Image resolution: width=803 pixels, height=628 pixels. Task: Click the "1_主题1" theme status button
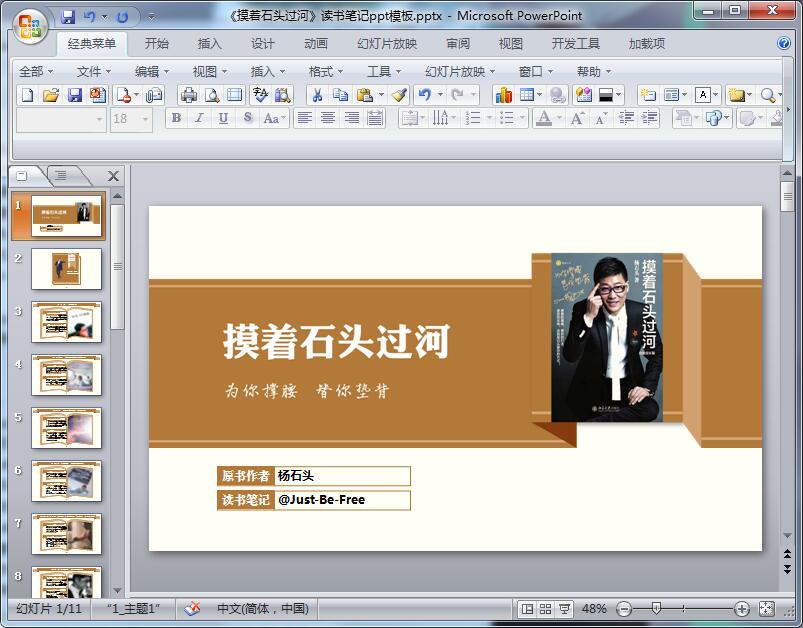pyautogui.click(x=133, y=609)
